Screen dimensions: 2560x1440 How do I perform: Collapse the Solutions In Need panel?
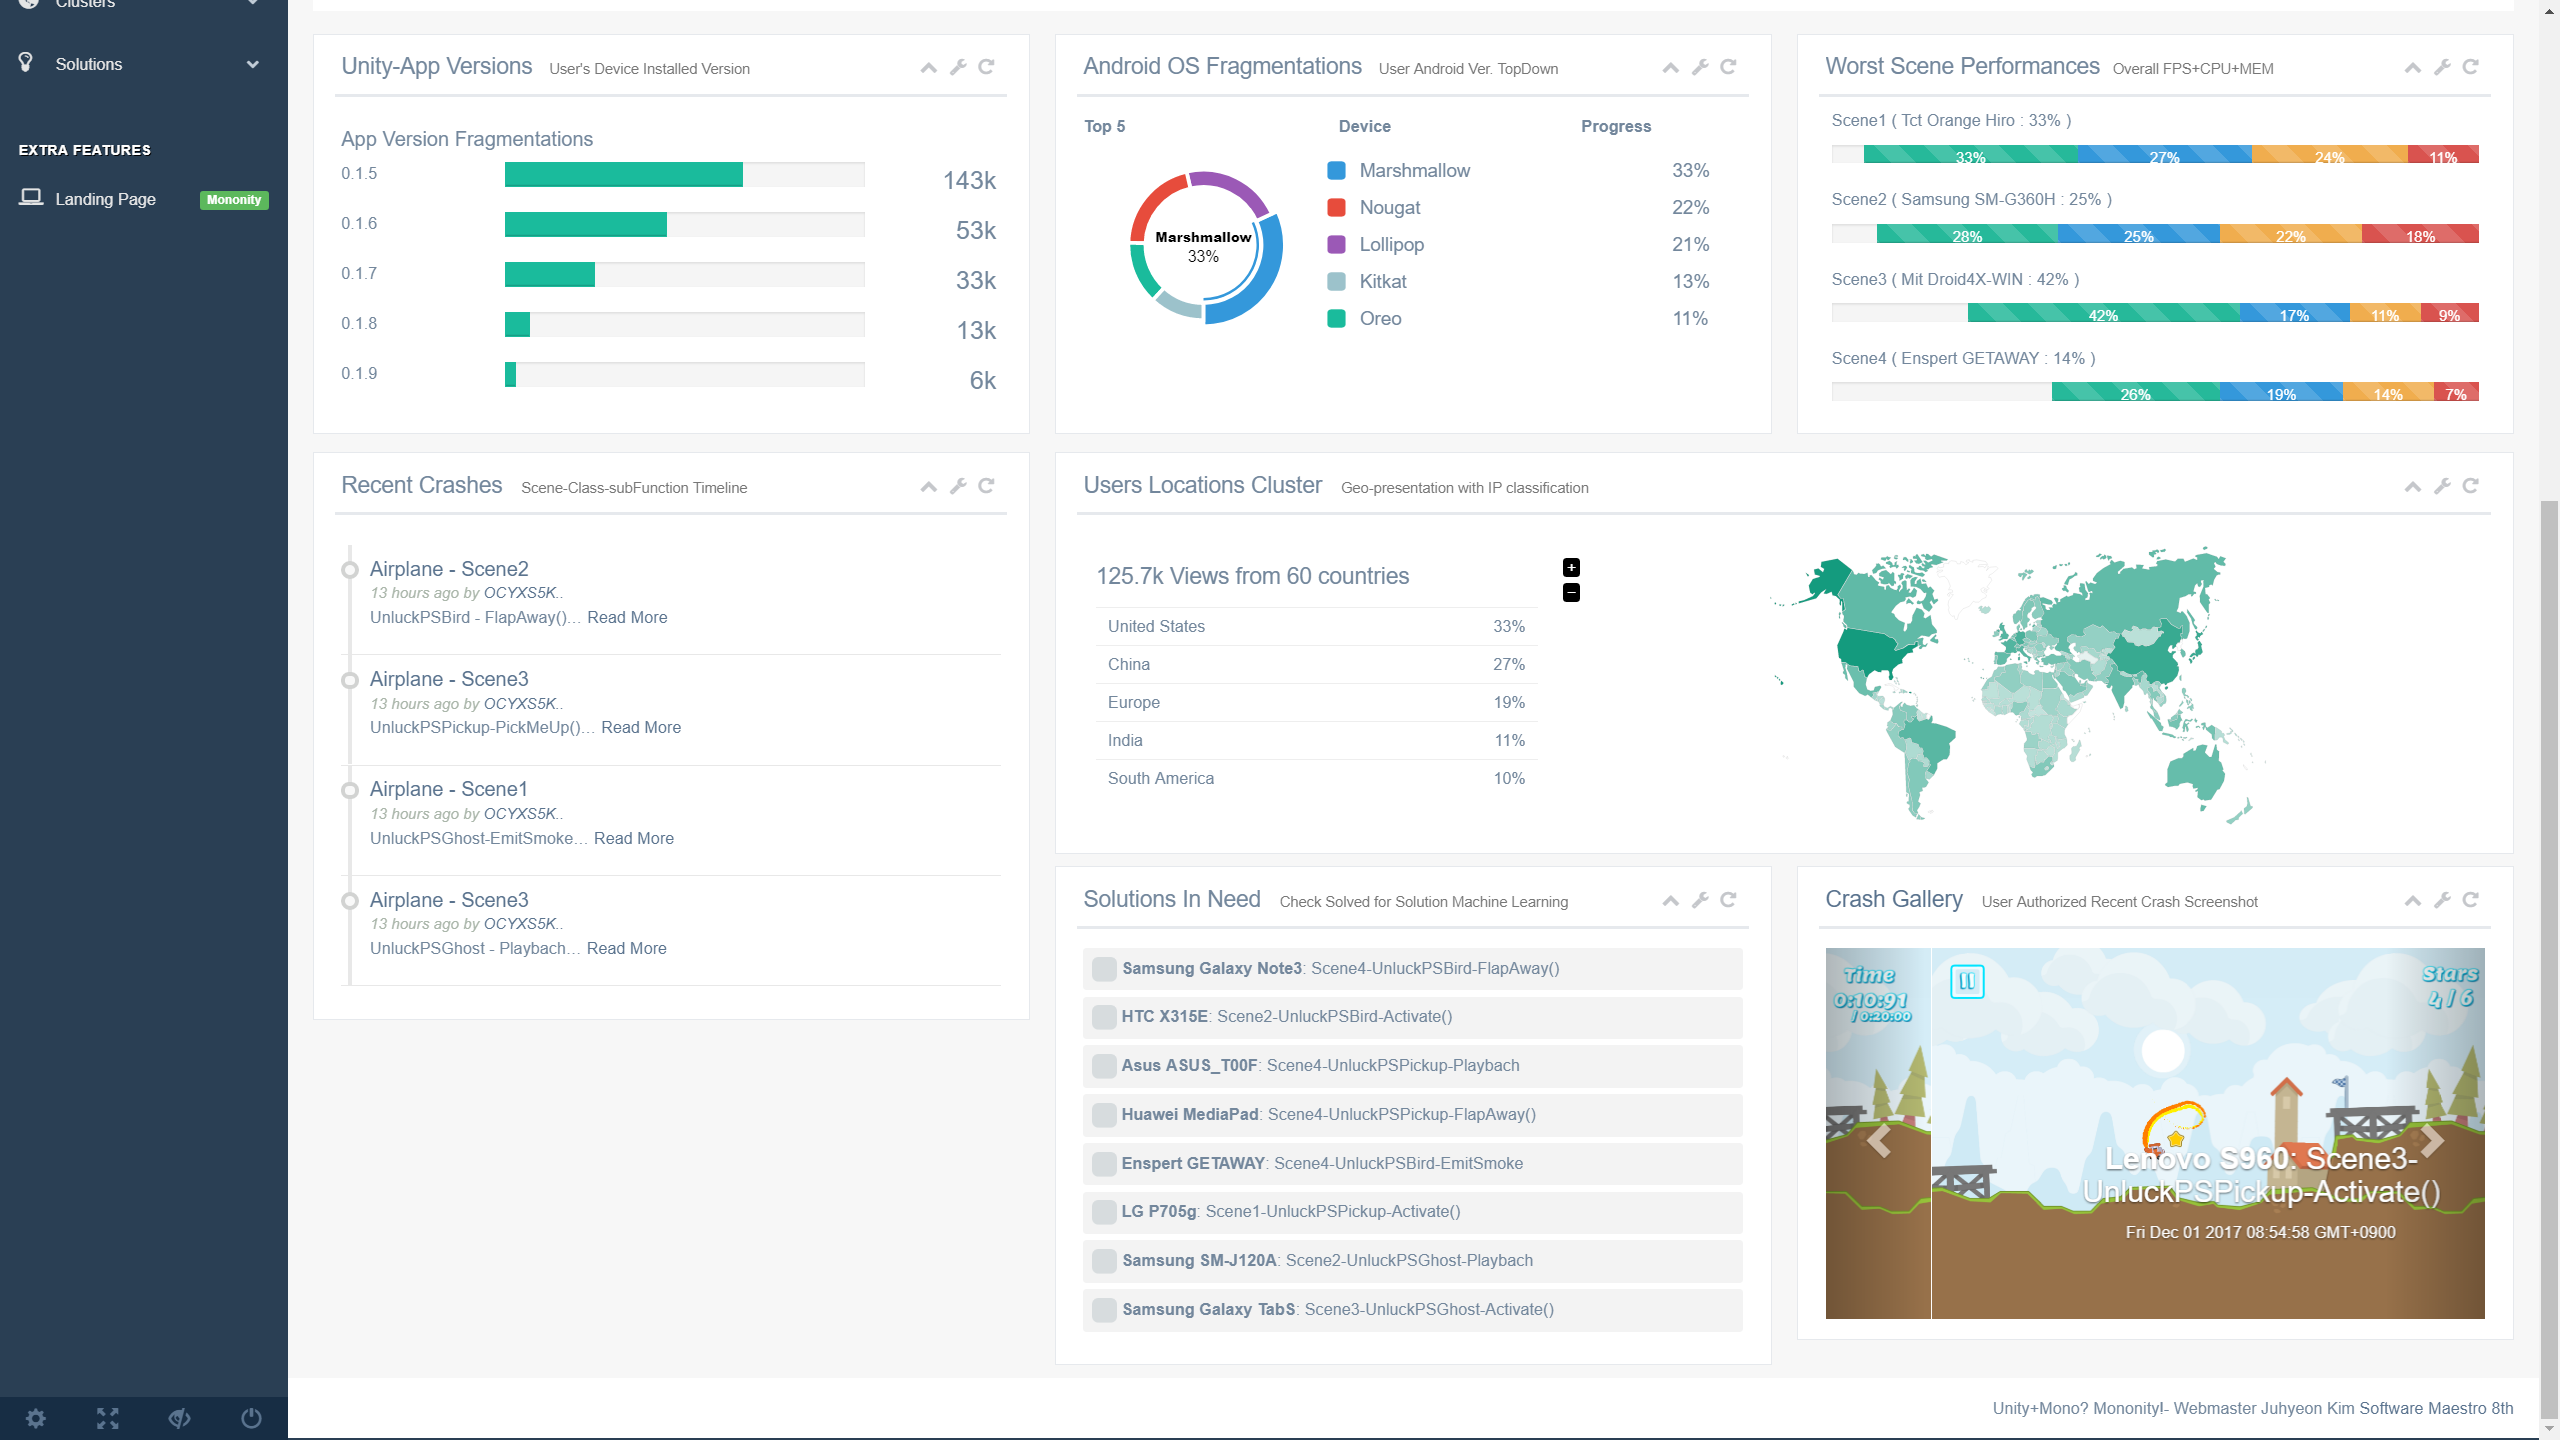(1671, 901)
